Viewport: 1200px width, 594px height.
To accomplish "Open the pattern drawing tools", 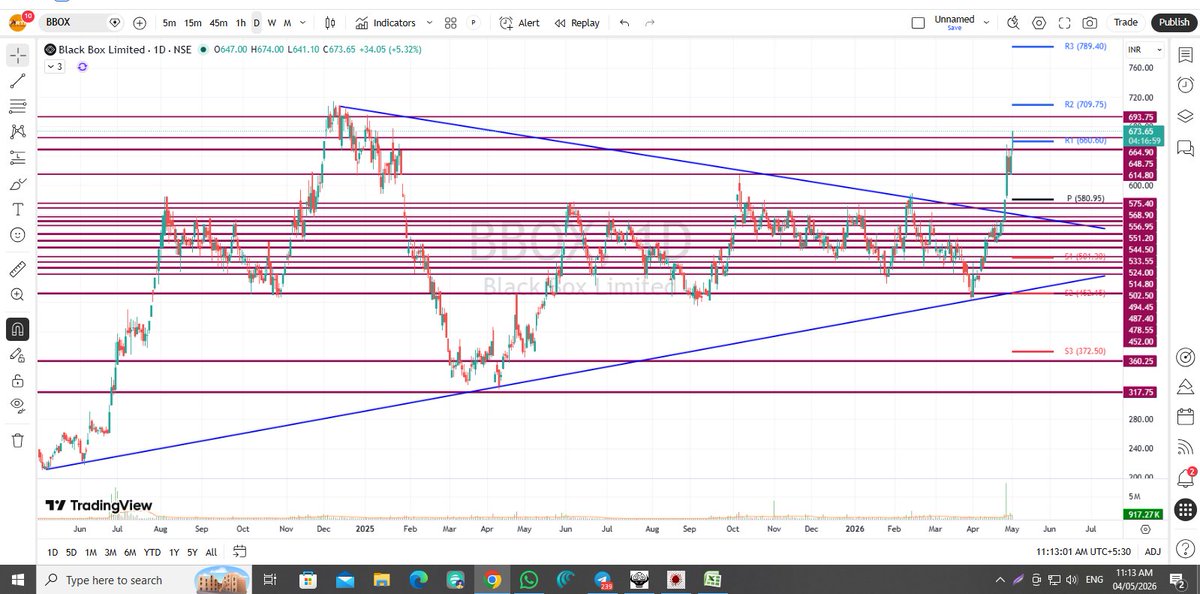I will 18,131.
